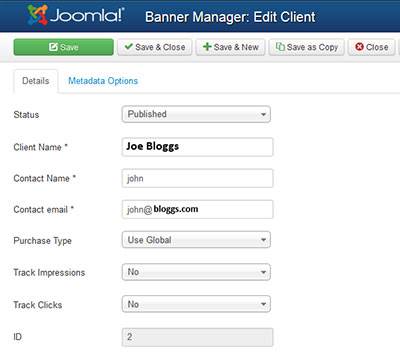Click the Contact email input field
The image size is (400, 363).
click(x=197, y=209)
